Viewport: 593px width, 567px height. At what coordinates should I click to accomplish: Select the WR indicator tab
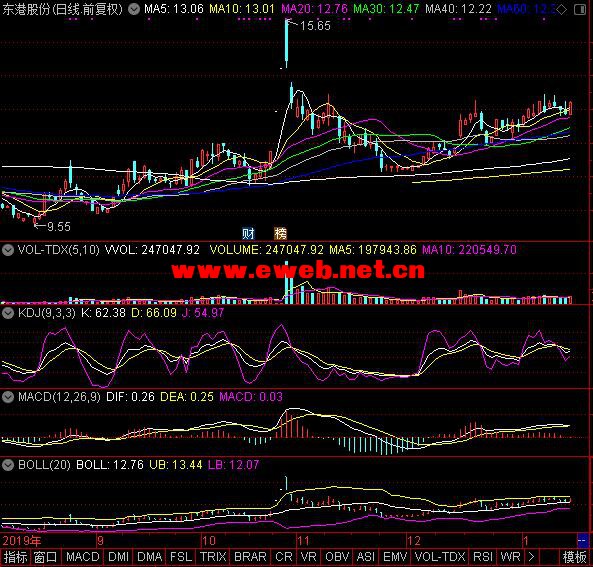pos(510,557)
